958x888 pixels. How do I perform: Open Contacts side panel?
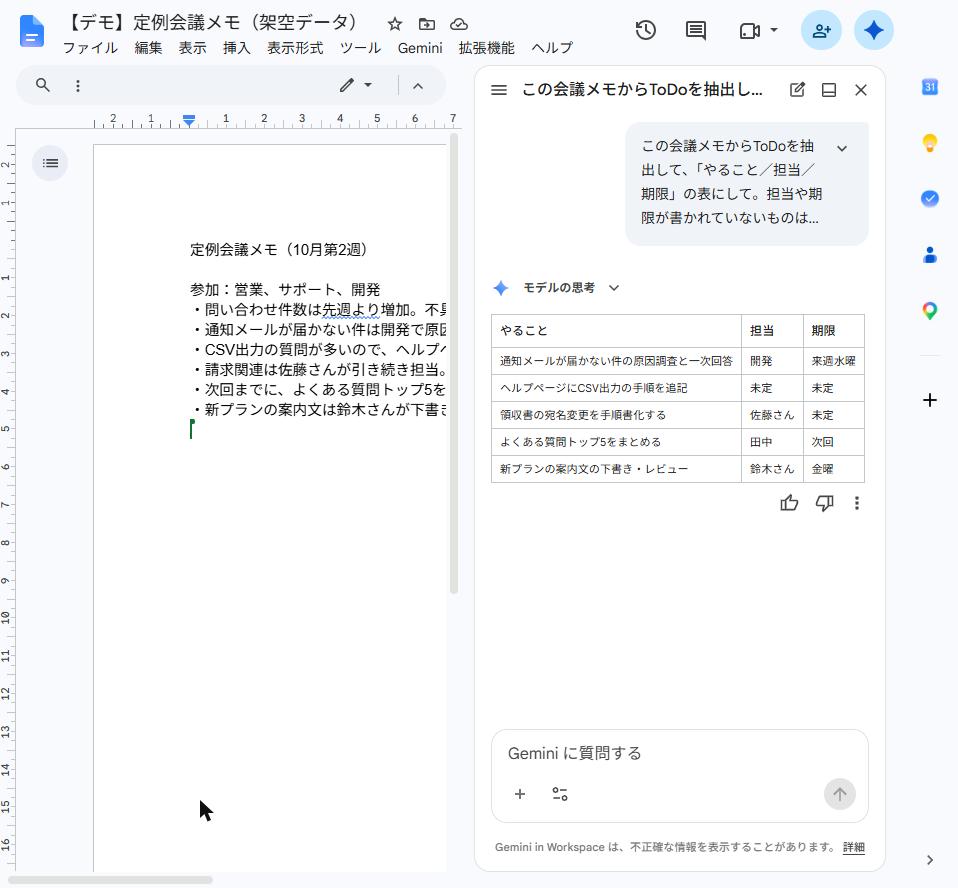[929, 255]
